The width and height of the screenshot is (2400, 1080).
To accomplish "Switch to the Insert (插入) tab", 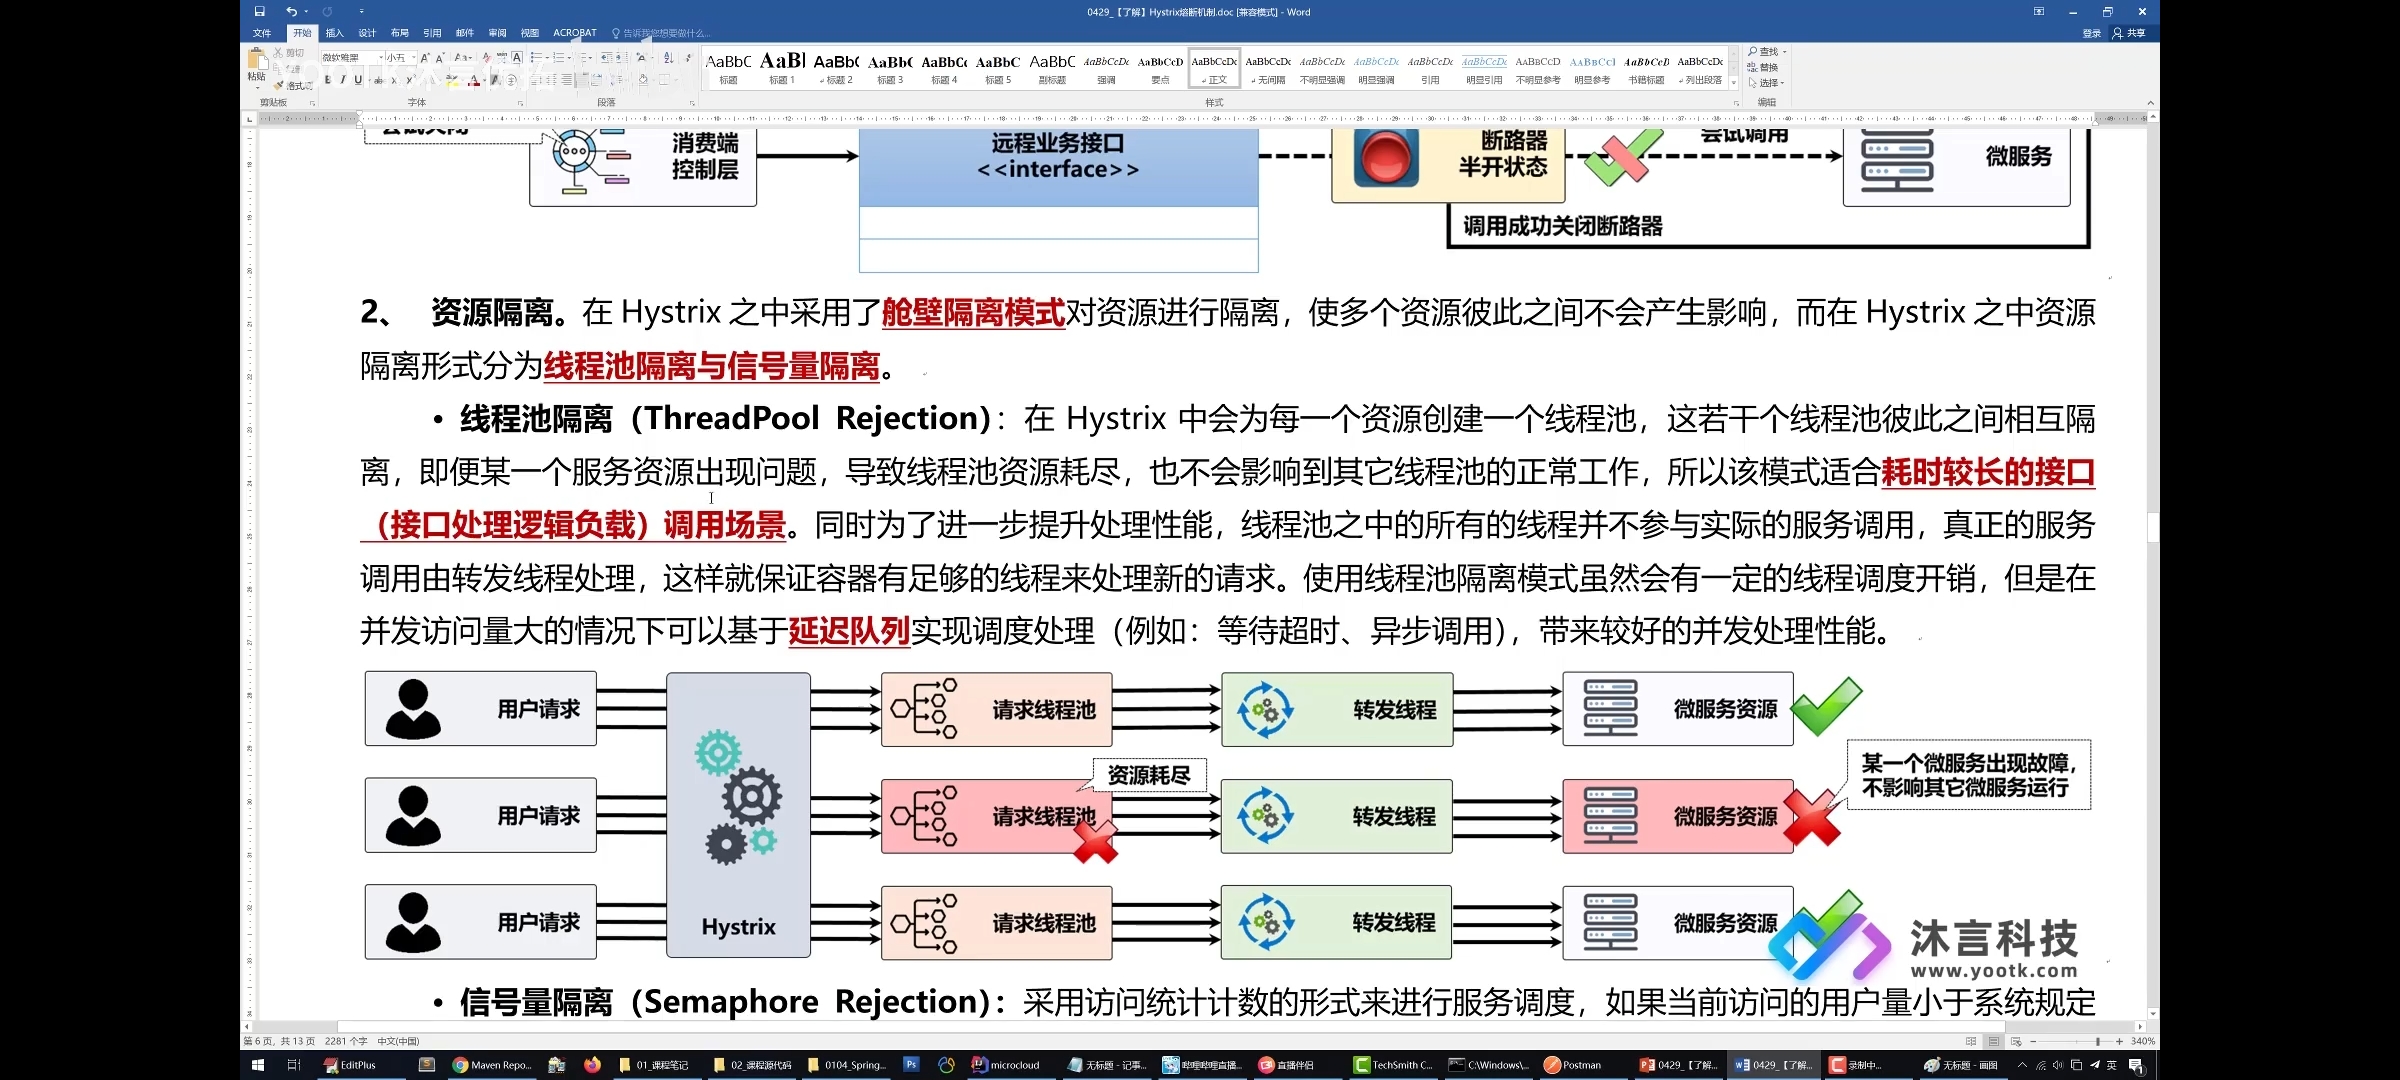I will click(x=334, y=33).
